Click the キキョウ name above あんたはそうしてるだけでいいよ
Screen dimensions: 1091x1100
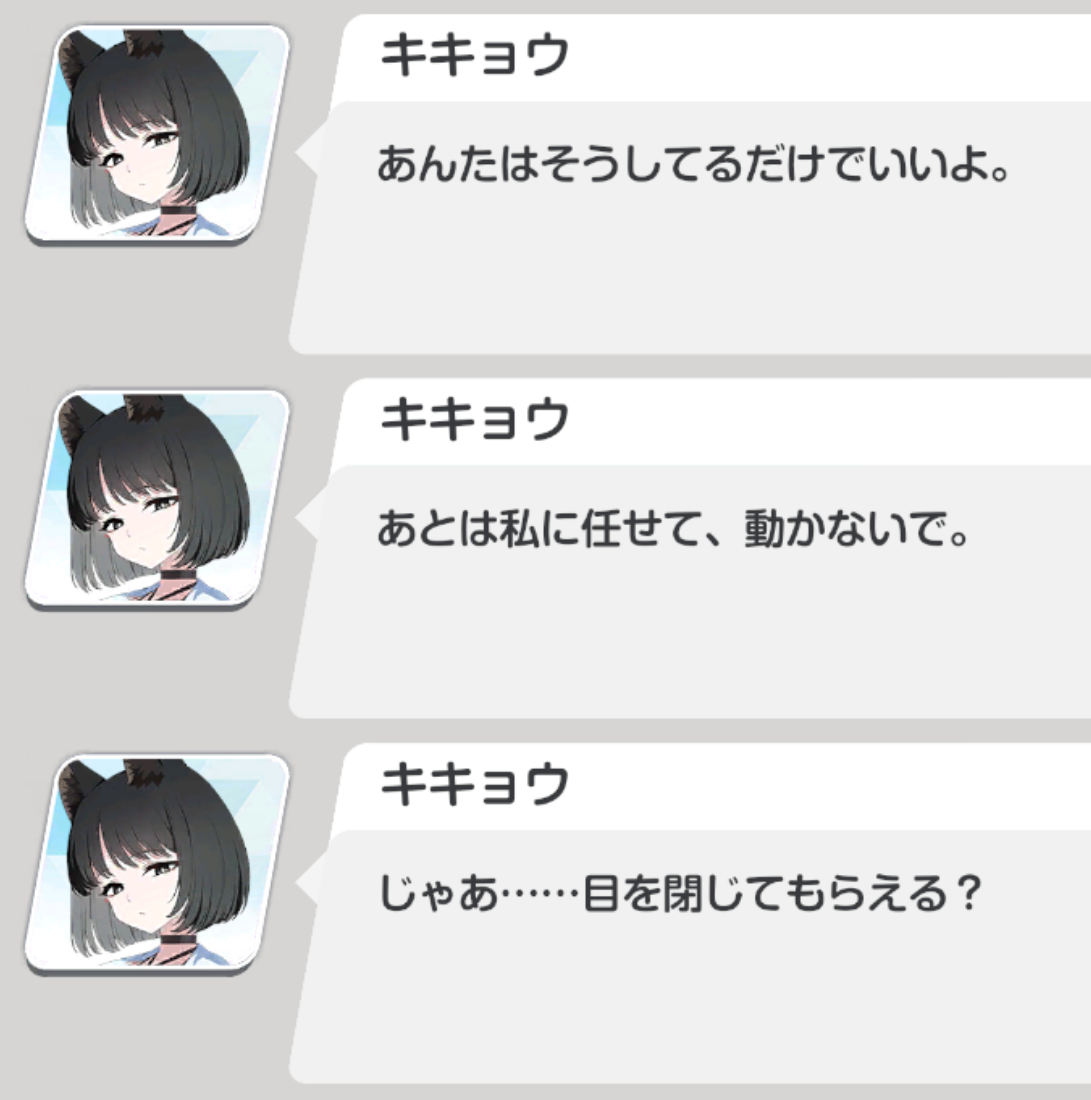[x=474, y=55]
